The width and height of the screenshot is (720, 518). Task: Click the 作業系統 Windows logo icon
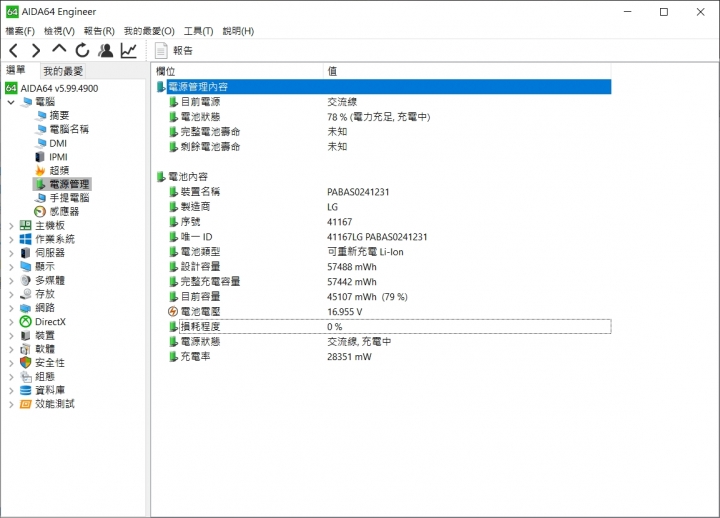pos(26,239)
